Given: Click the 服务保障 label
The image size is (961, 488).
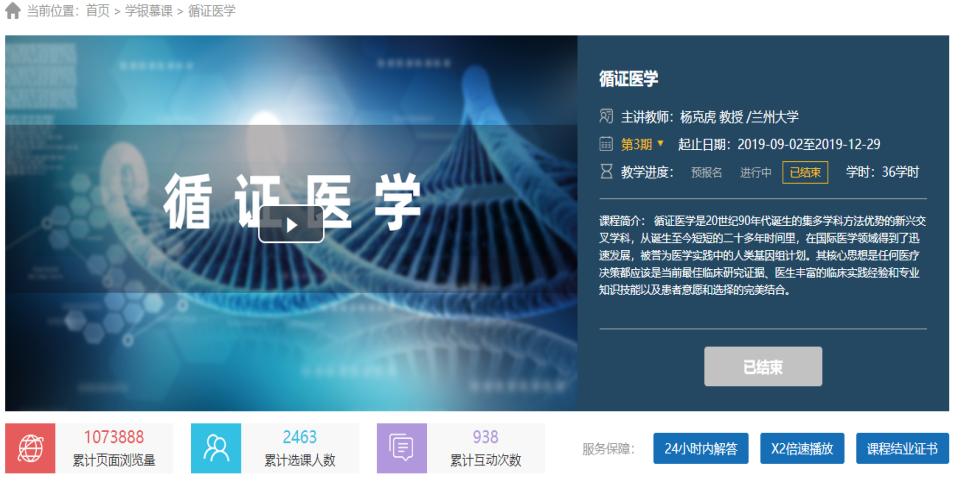Looking at the screenshot, I should pyautogui.click(x=608, y=449).
